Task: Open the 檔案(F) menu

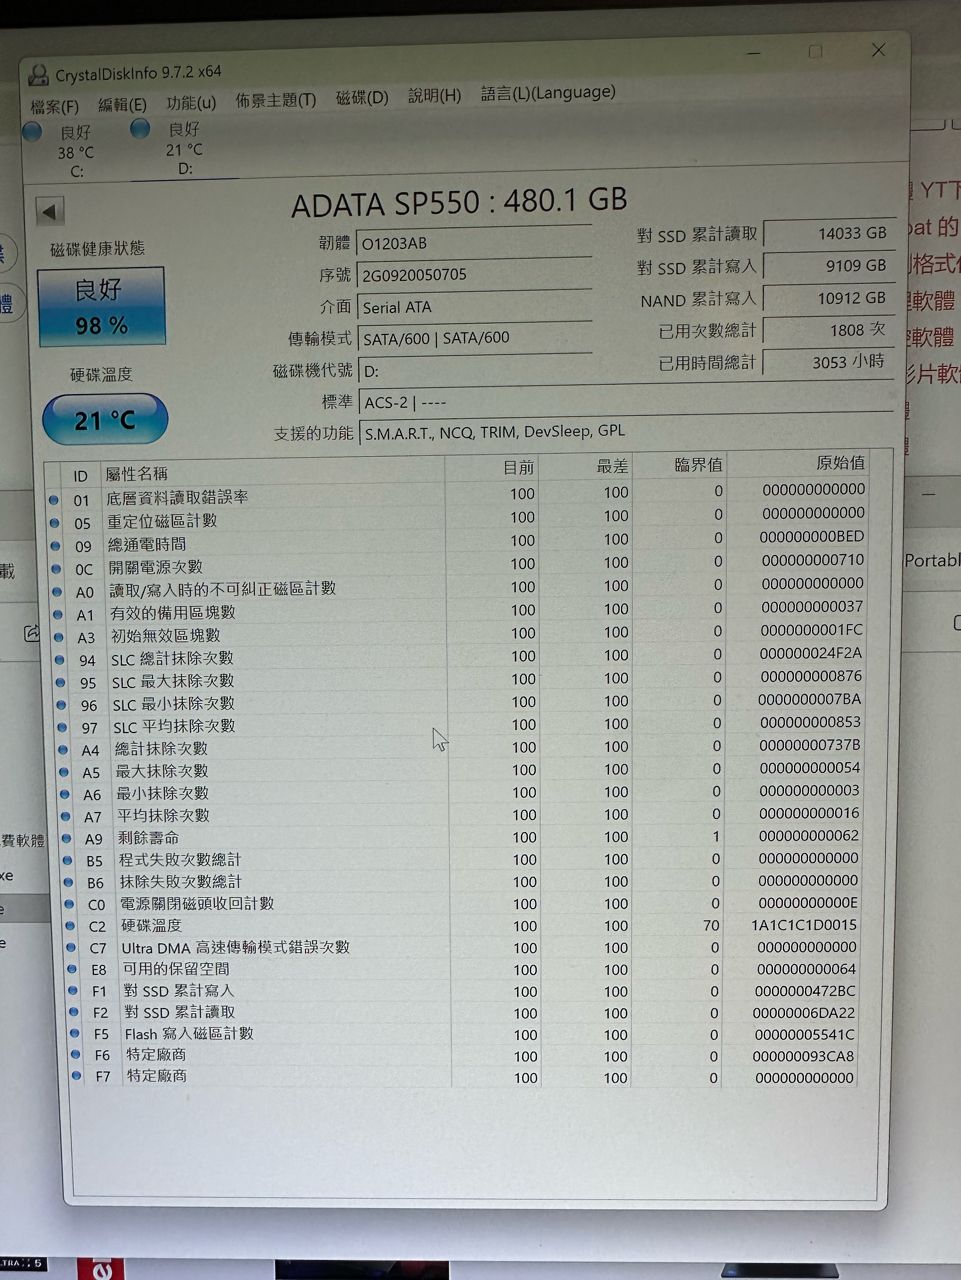Action: 54,106
